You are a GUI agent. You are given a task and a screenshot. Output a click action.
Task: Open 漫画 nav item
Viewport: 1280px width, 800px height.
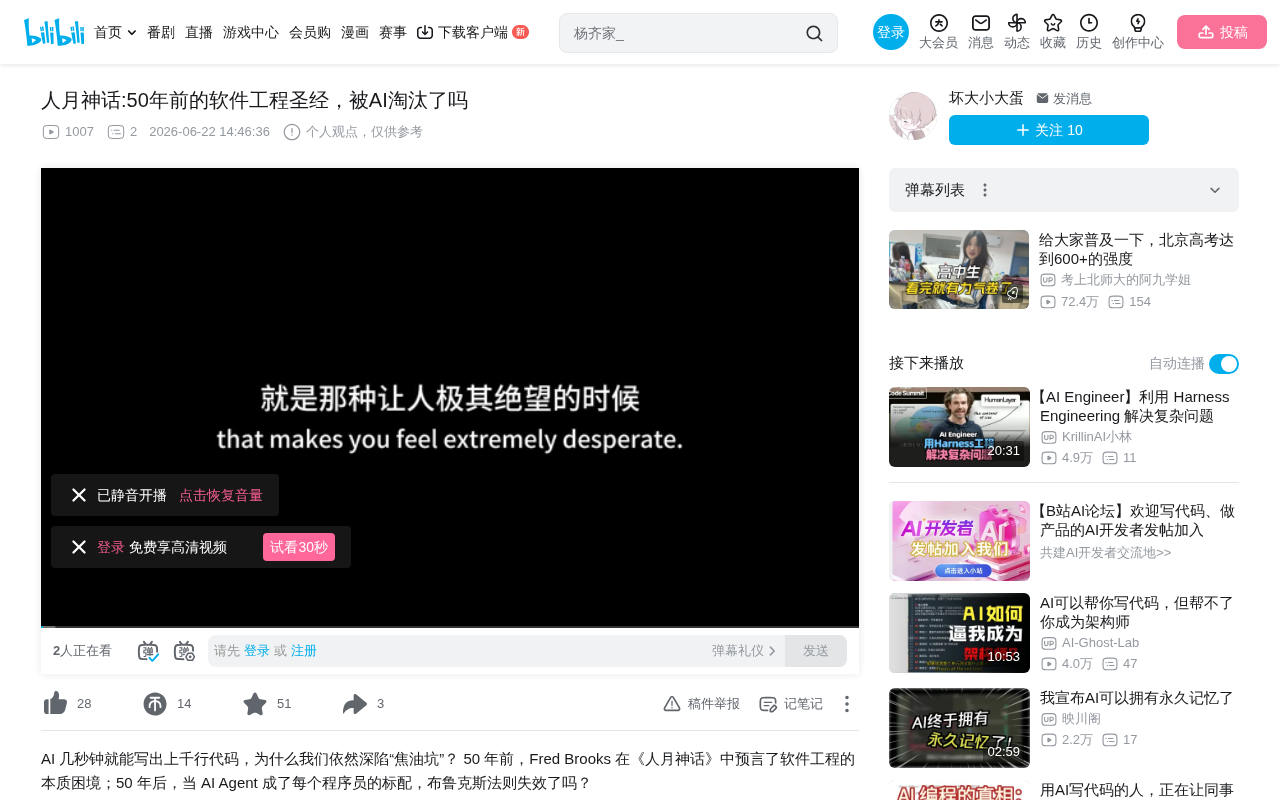[x=355, y=32]
